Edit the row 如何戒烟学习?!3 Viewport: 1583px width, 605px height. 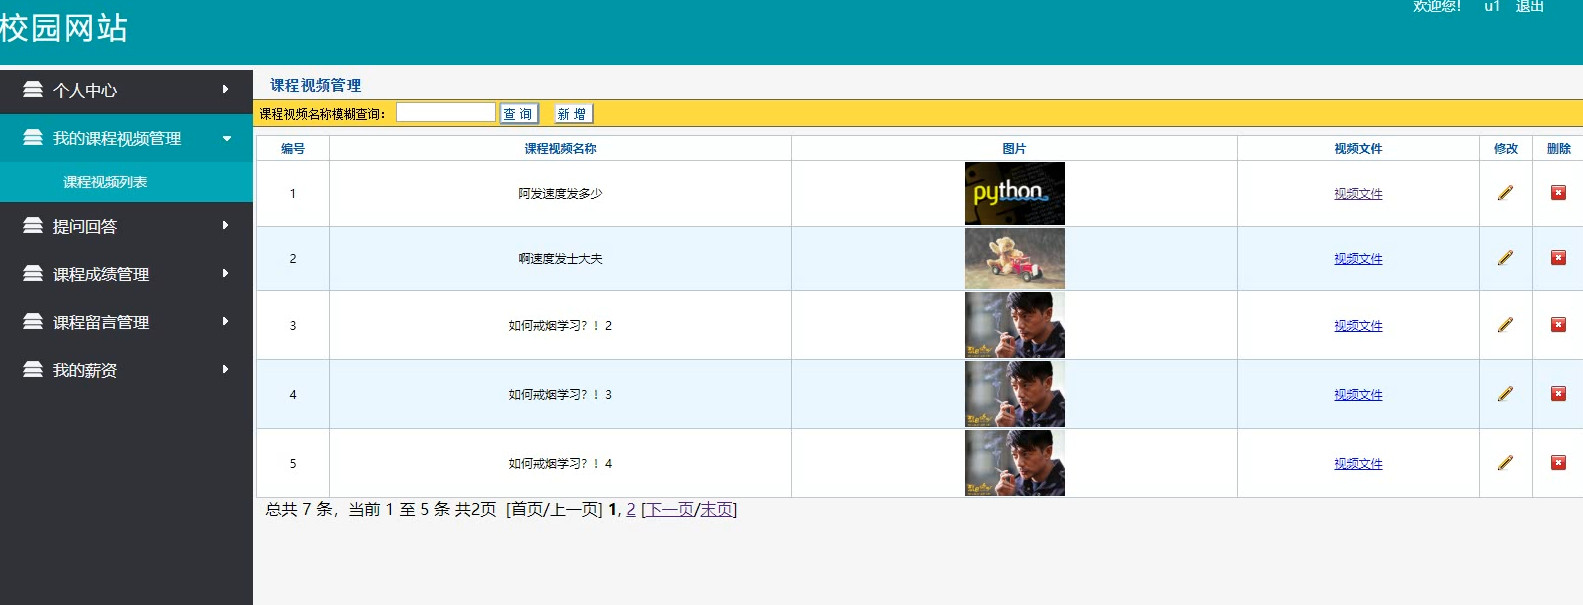point(1505,394)
